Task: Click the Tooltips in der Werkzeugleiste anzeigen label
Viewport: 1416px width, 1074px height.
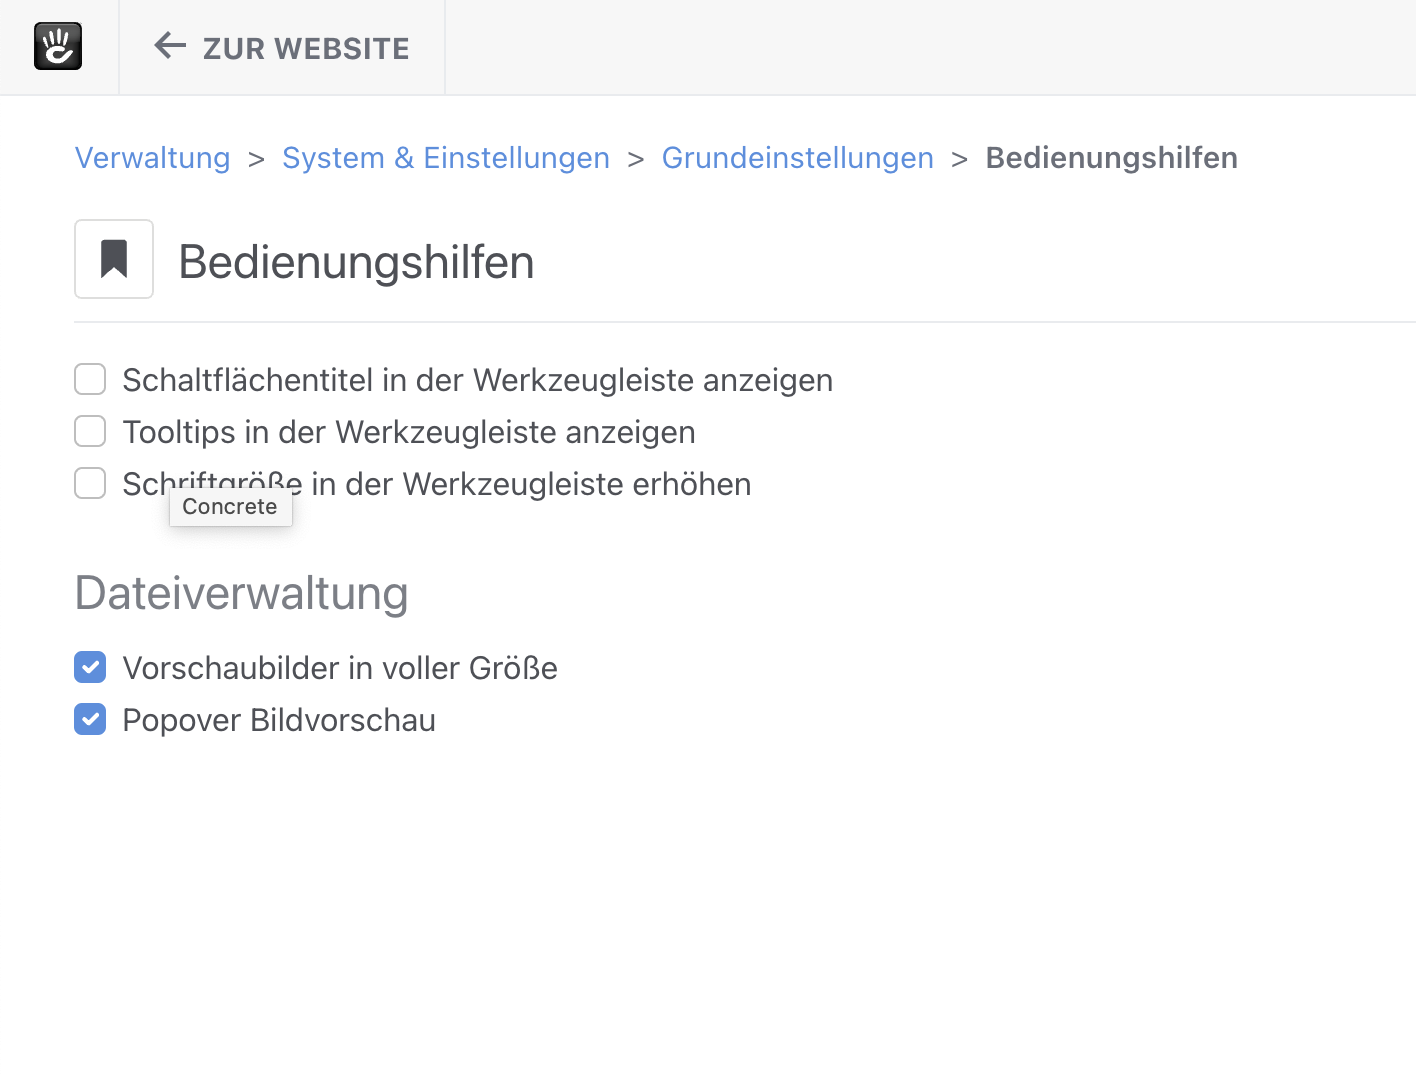Action: (x=409, y=432)
